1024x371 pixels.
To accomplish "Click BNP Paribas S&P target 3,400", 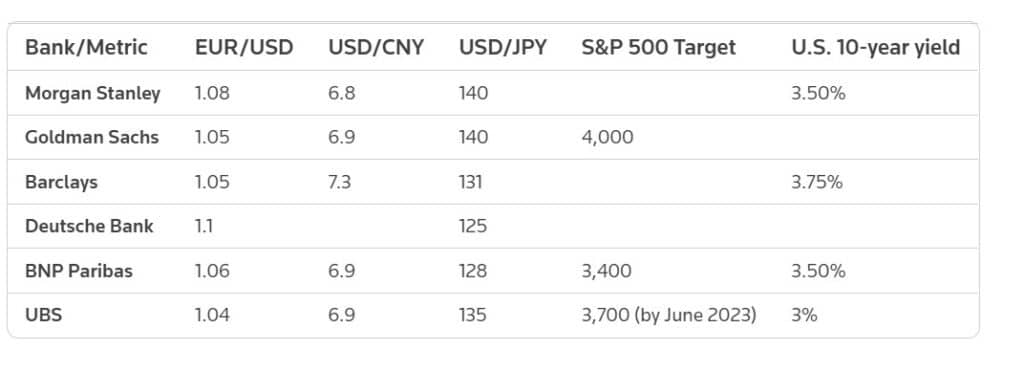I will [607, 270].
